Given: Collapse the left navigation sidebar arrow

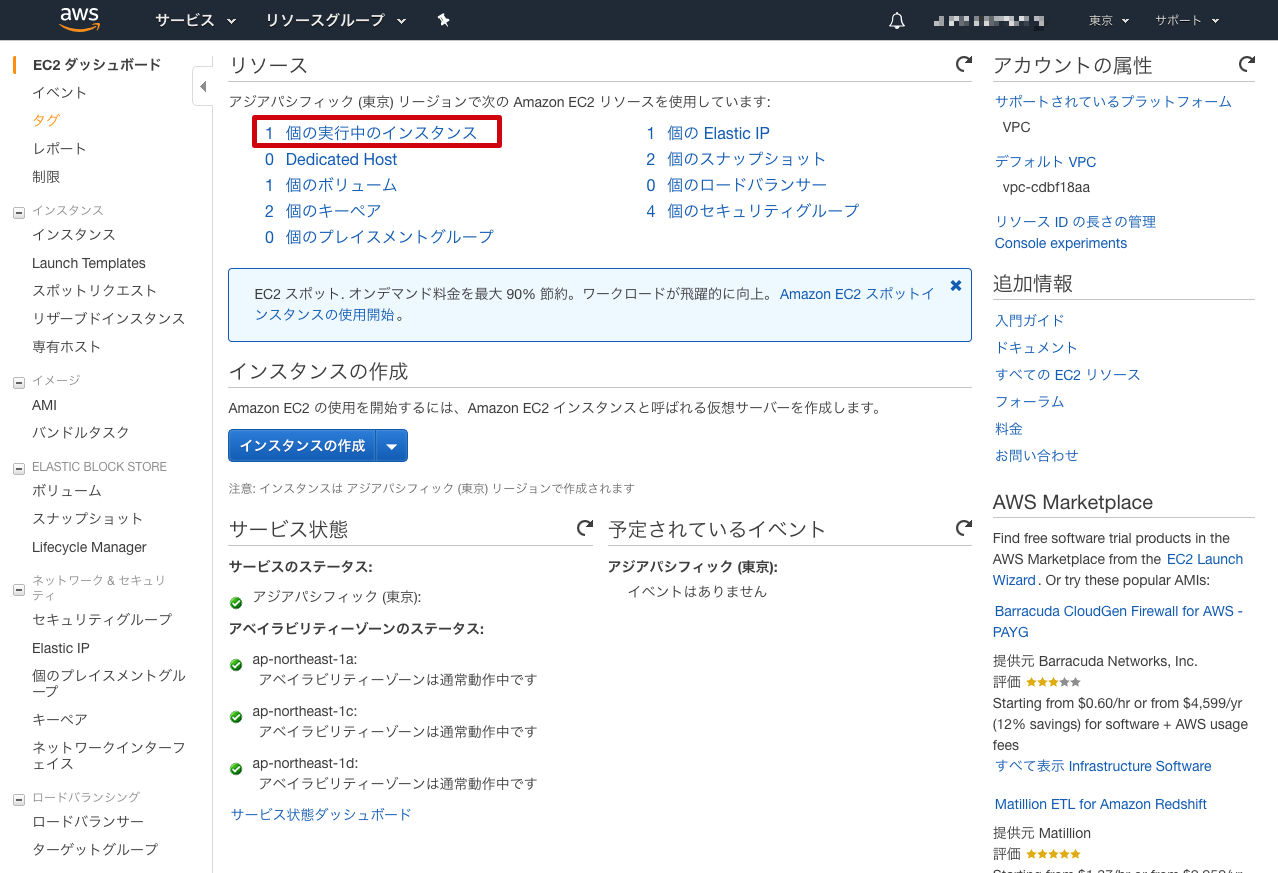Looking at the screenshot, I should click(203, 86).
